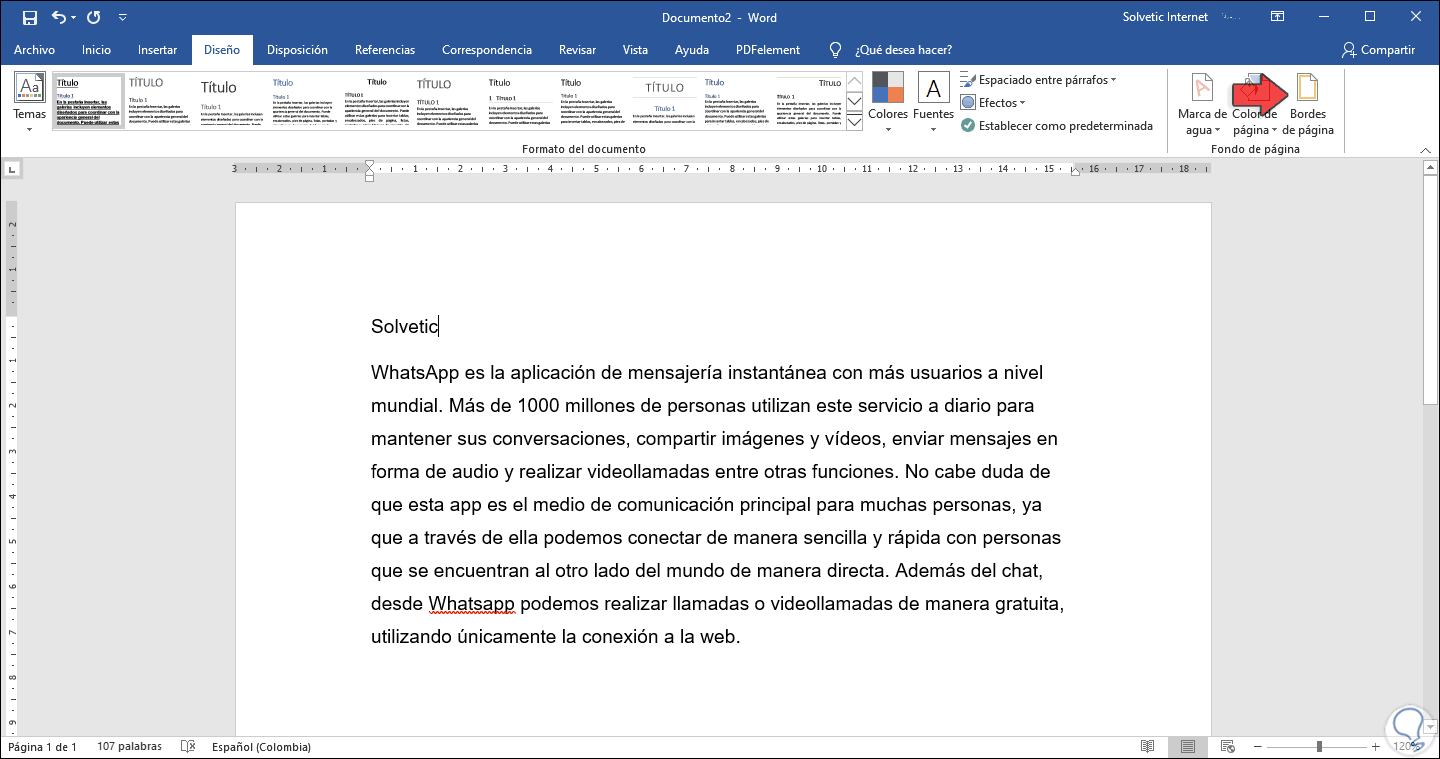1440x759 pixels.
Task: Go to the Insertar tab
Action: tap(157, 50)
